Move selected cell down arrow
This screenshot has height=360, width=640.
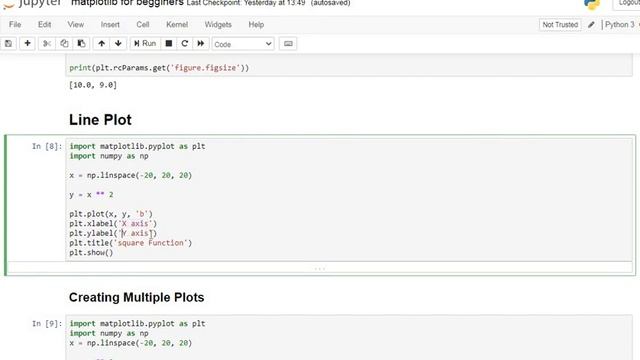coord(118,44)
